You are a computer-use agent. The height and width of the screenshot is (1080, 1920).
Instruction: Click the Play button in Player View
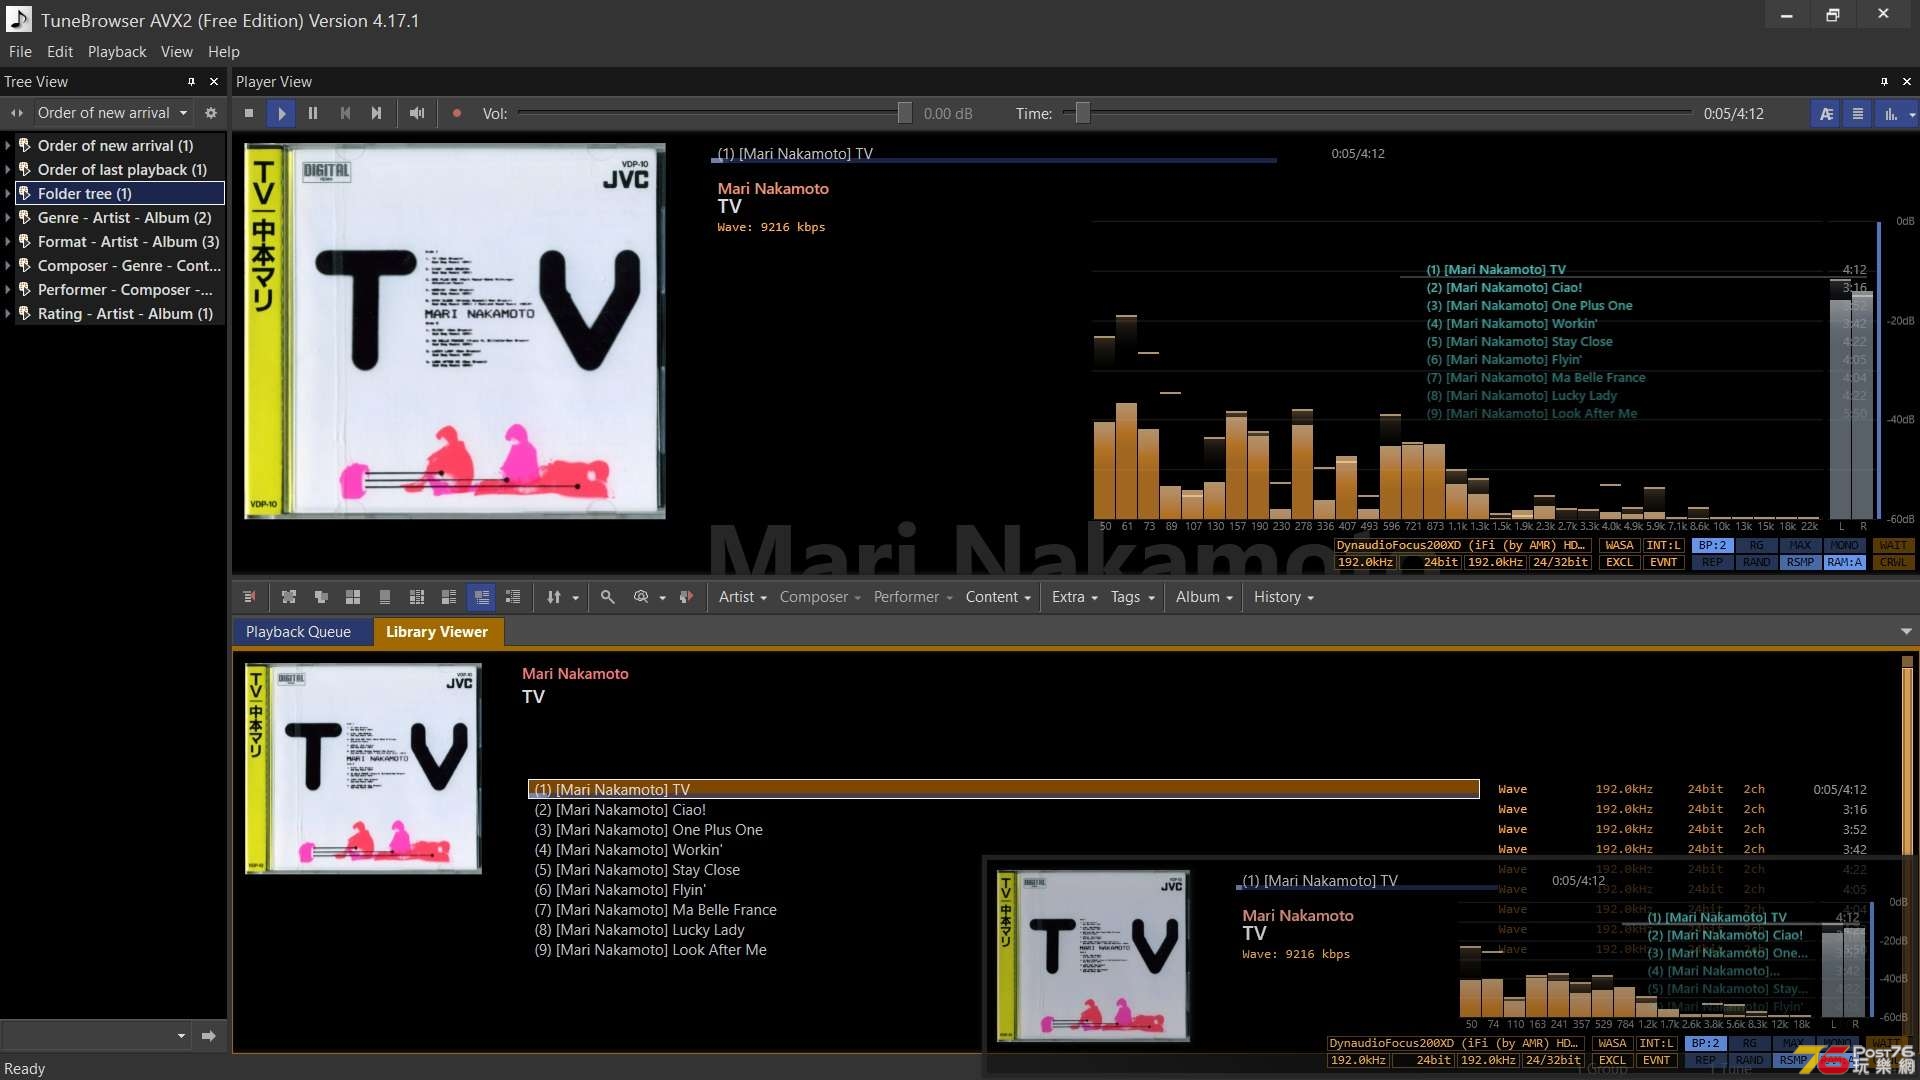(281, 113)
